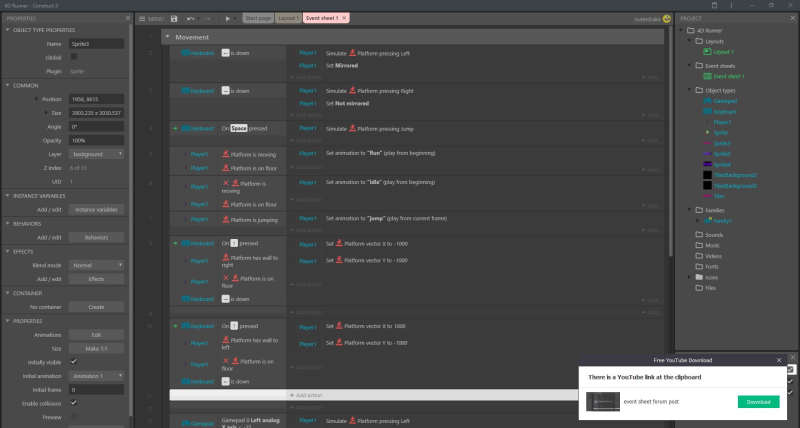This screenshot has height=428, width=800.
Task: Open the Blend mode Normal dropdown
Action: (x=96, y=265)
